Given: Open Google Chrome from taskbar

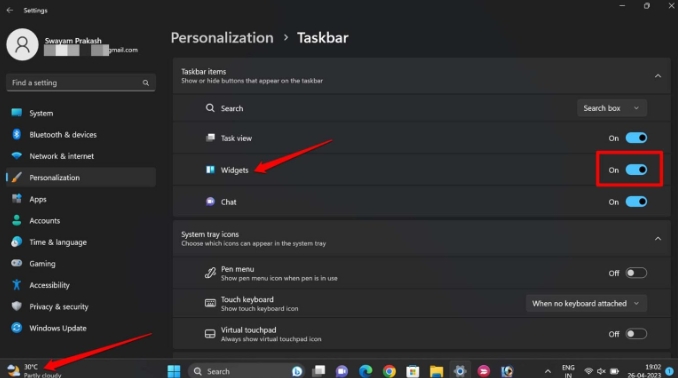Looking at the screenshot, I should [x=389, y=371].
